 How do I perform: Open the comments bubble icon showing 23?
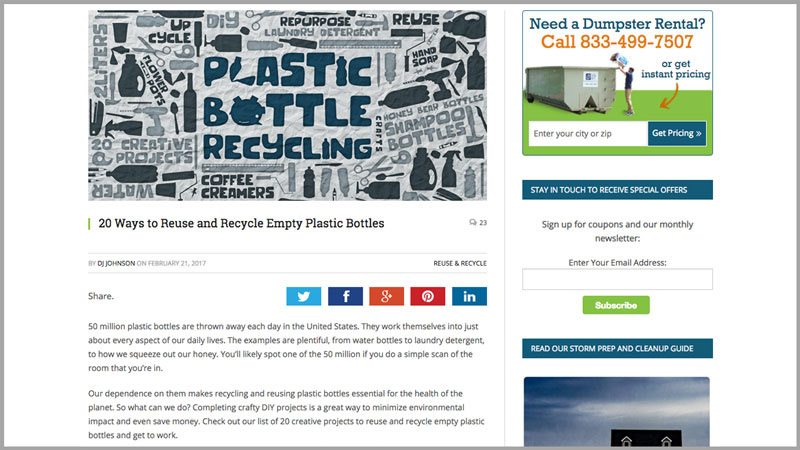(x=473, y=222)
